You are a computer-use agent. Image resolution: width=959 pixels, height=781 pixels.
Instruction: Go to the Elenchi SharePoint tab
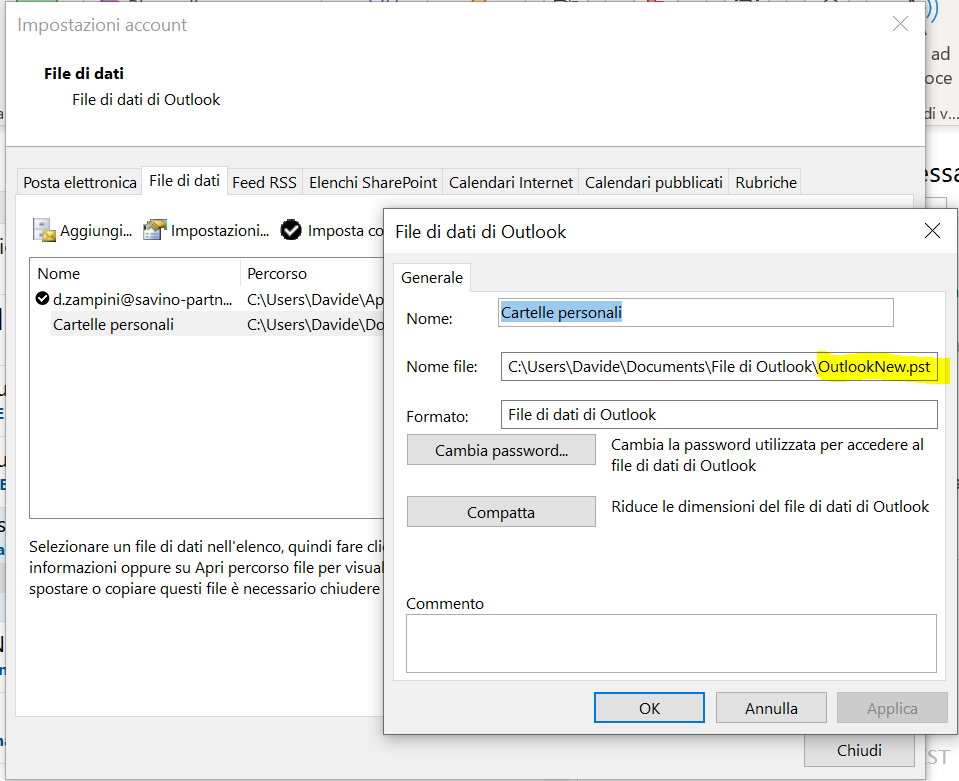point(372,182)
